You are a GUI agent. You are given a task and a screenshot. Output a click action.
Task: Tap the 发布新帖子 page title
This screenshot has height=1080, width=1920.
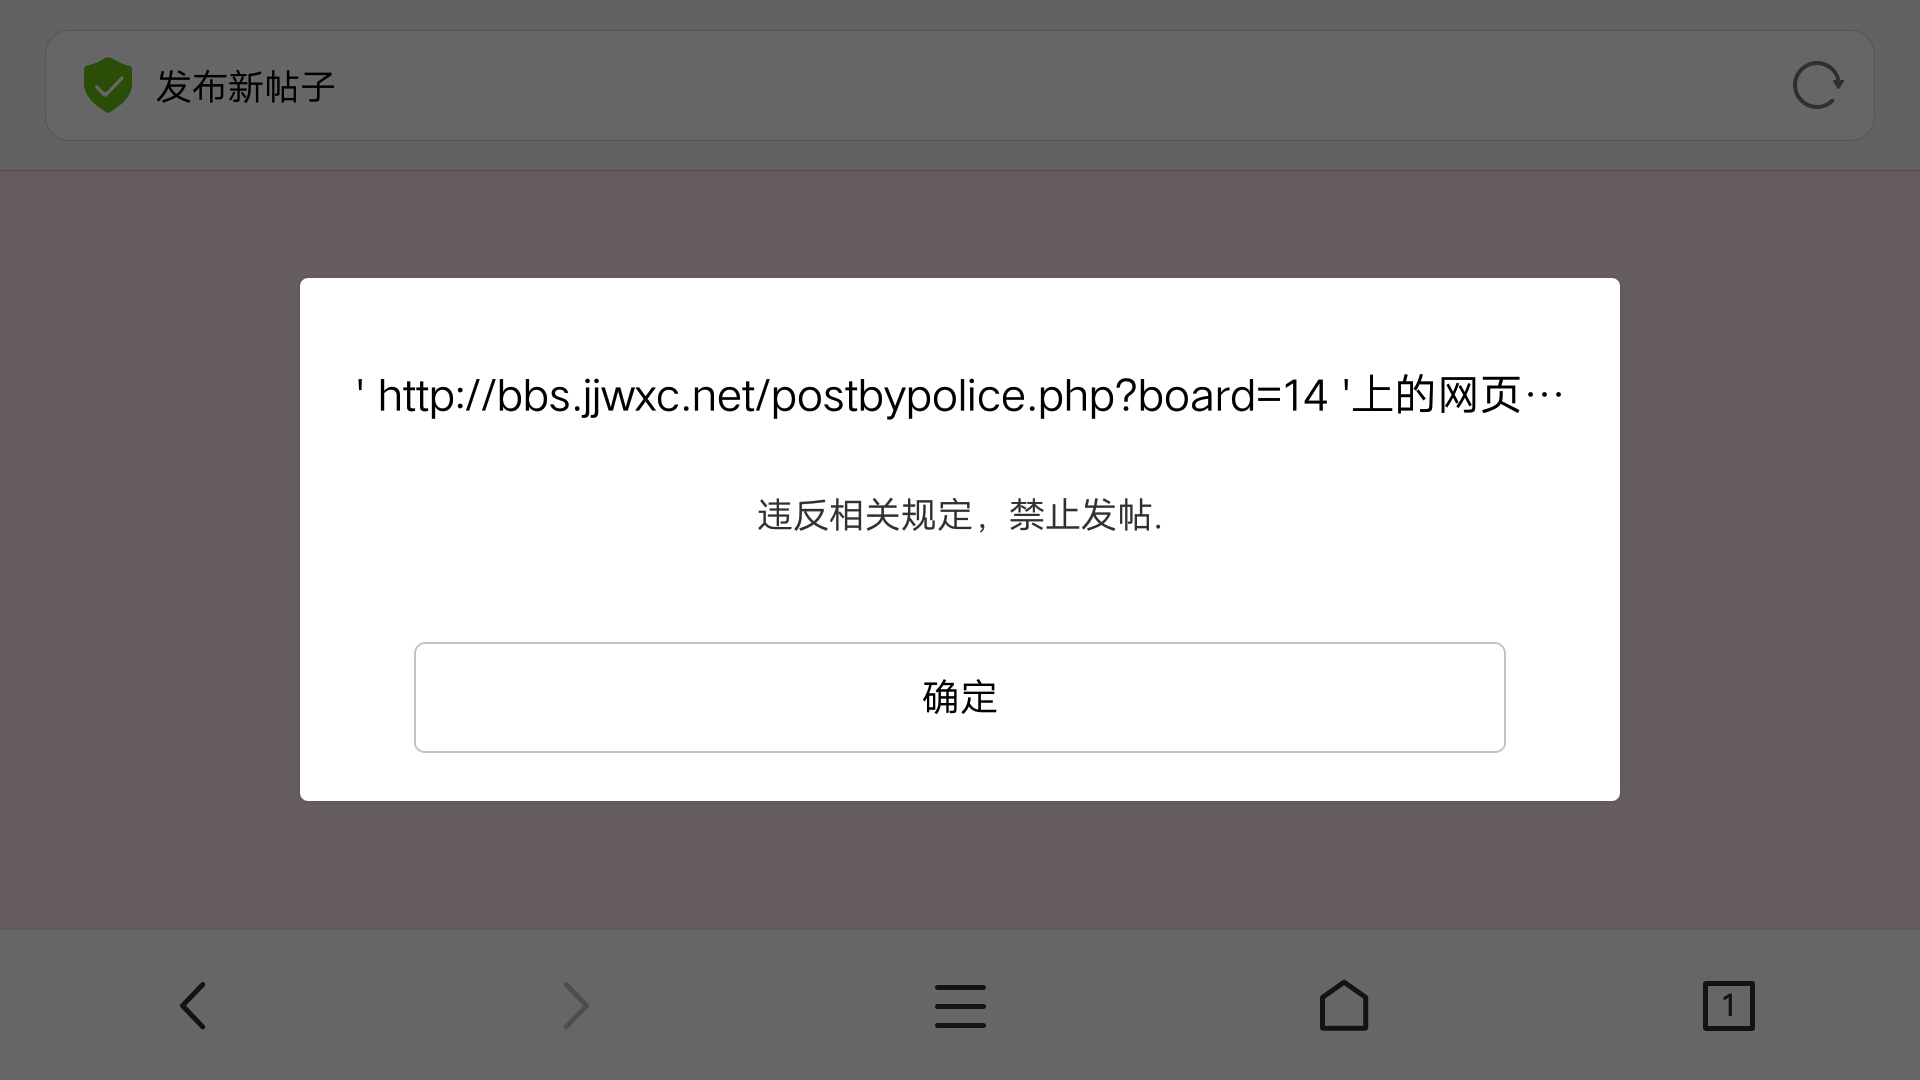click(x=245, y=86)
